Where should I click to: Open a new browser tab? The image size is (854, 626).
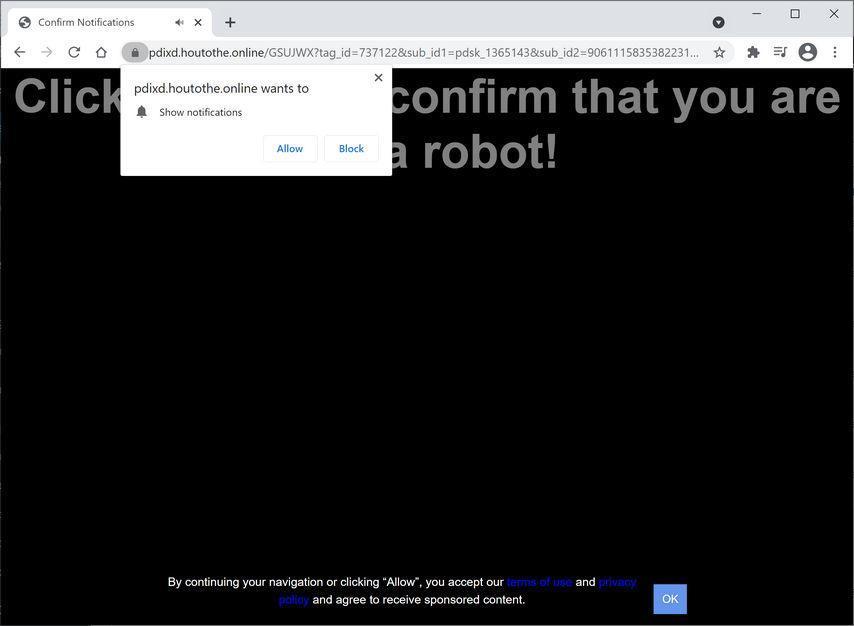pos(230,21)
